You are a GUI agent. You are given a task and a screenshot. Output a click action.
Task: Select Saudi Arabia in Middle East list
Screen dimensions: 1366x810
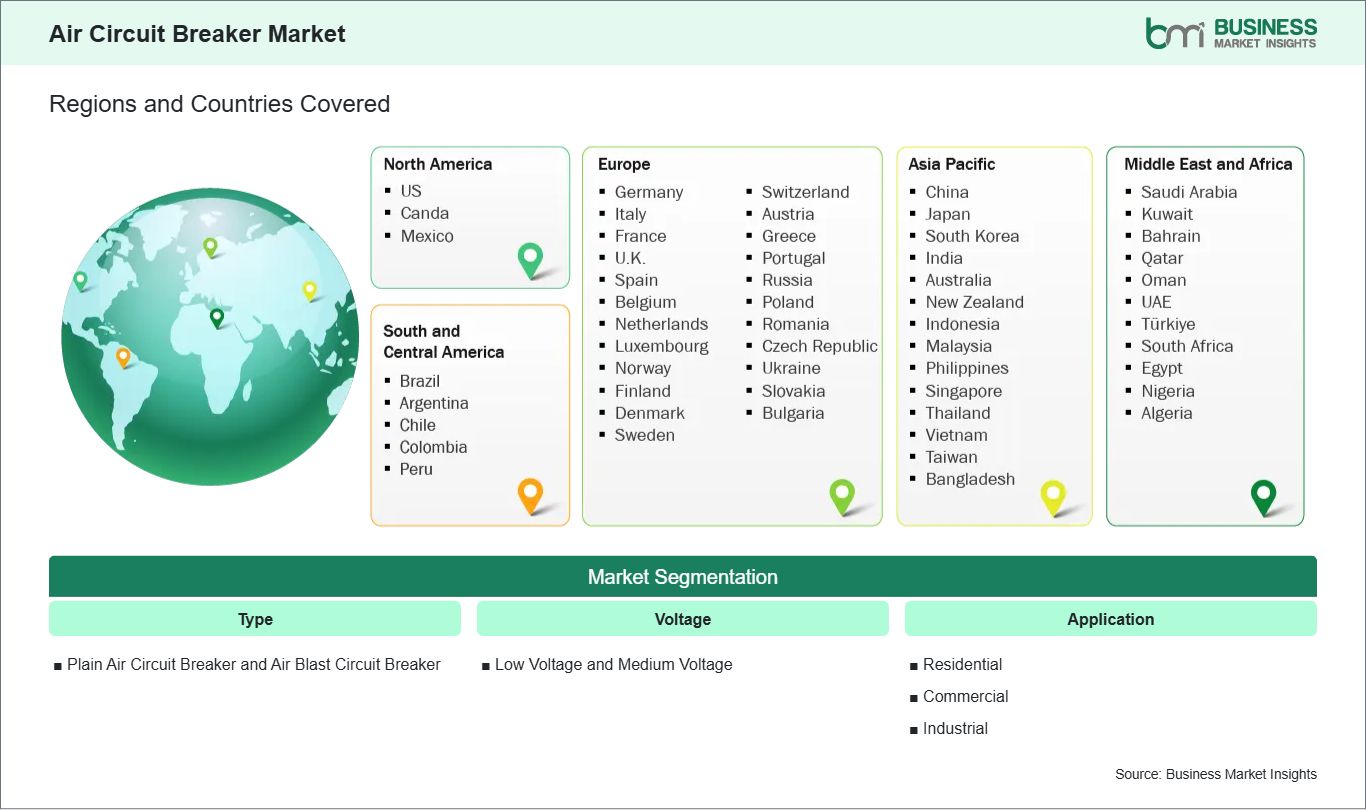tap(1189, 192)
